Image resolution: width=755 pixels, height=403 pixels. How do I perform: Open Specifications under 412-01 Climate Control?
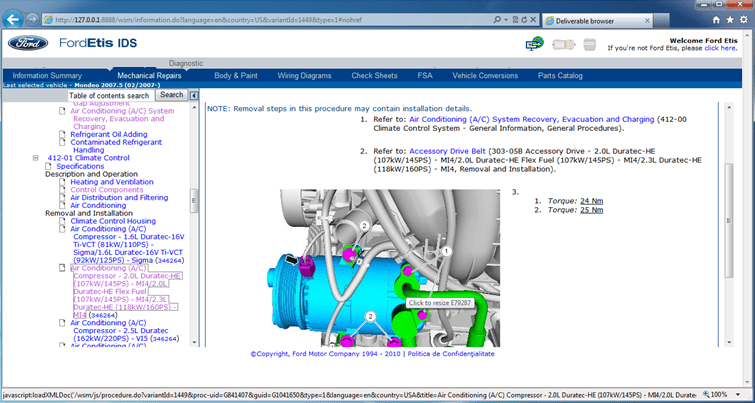click(x=80, y=166)
